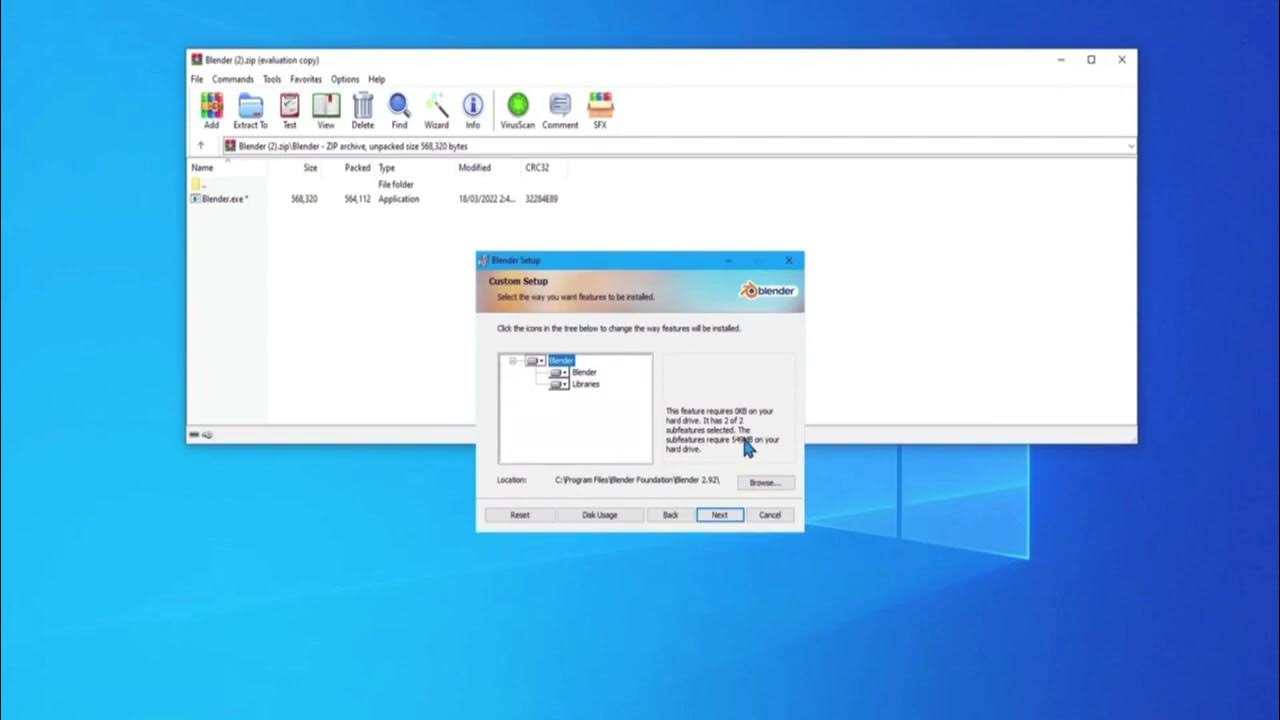Open root Blender feature install dropdown
This screenshot has height=720, width=1280.
pos(536,361)
